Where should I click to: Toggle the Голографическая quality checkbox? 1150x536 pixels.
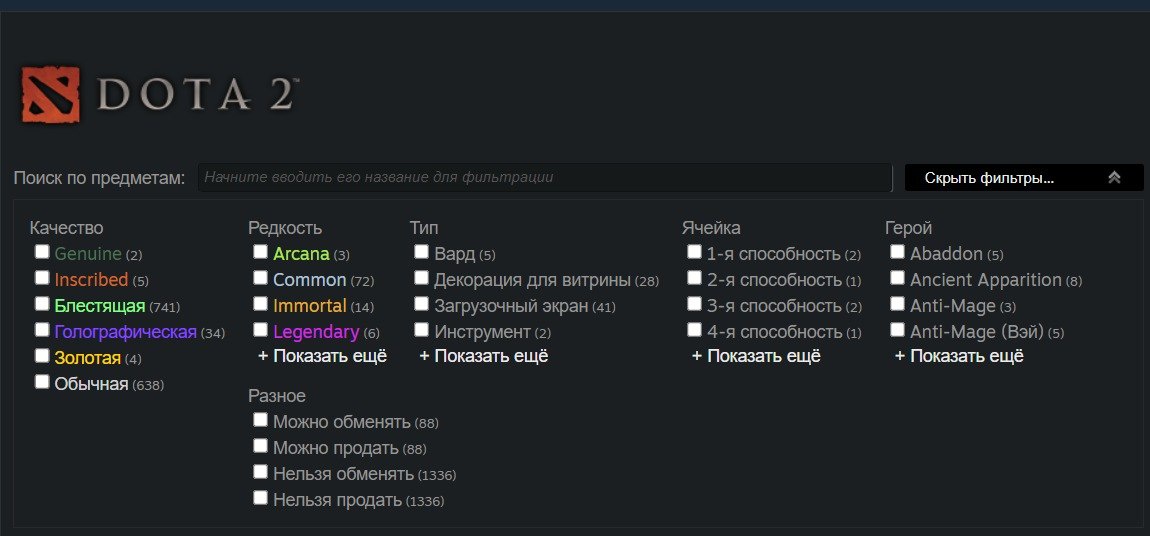(42, 330)
